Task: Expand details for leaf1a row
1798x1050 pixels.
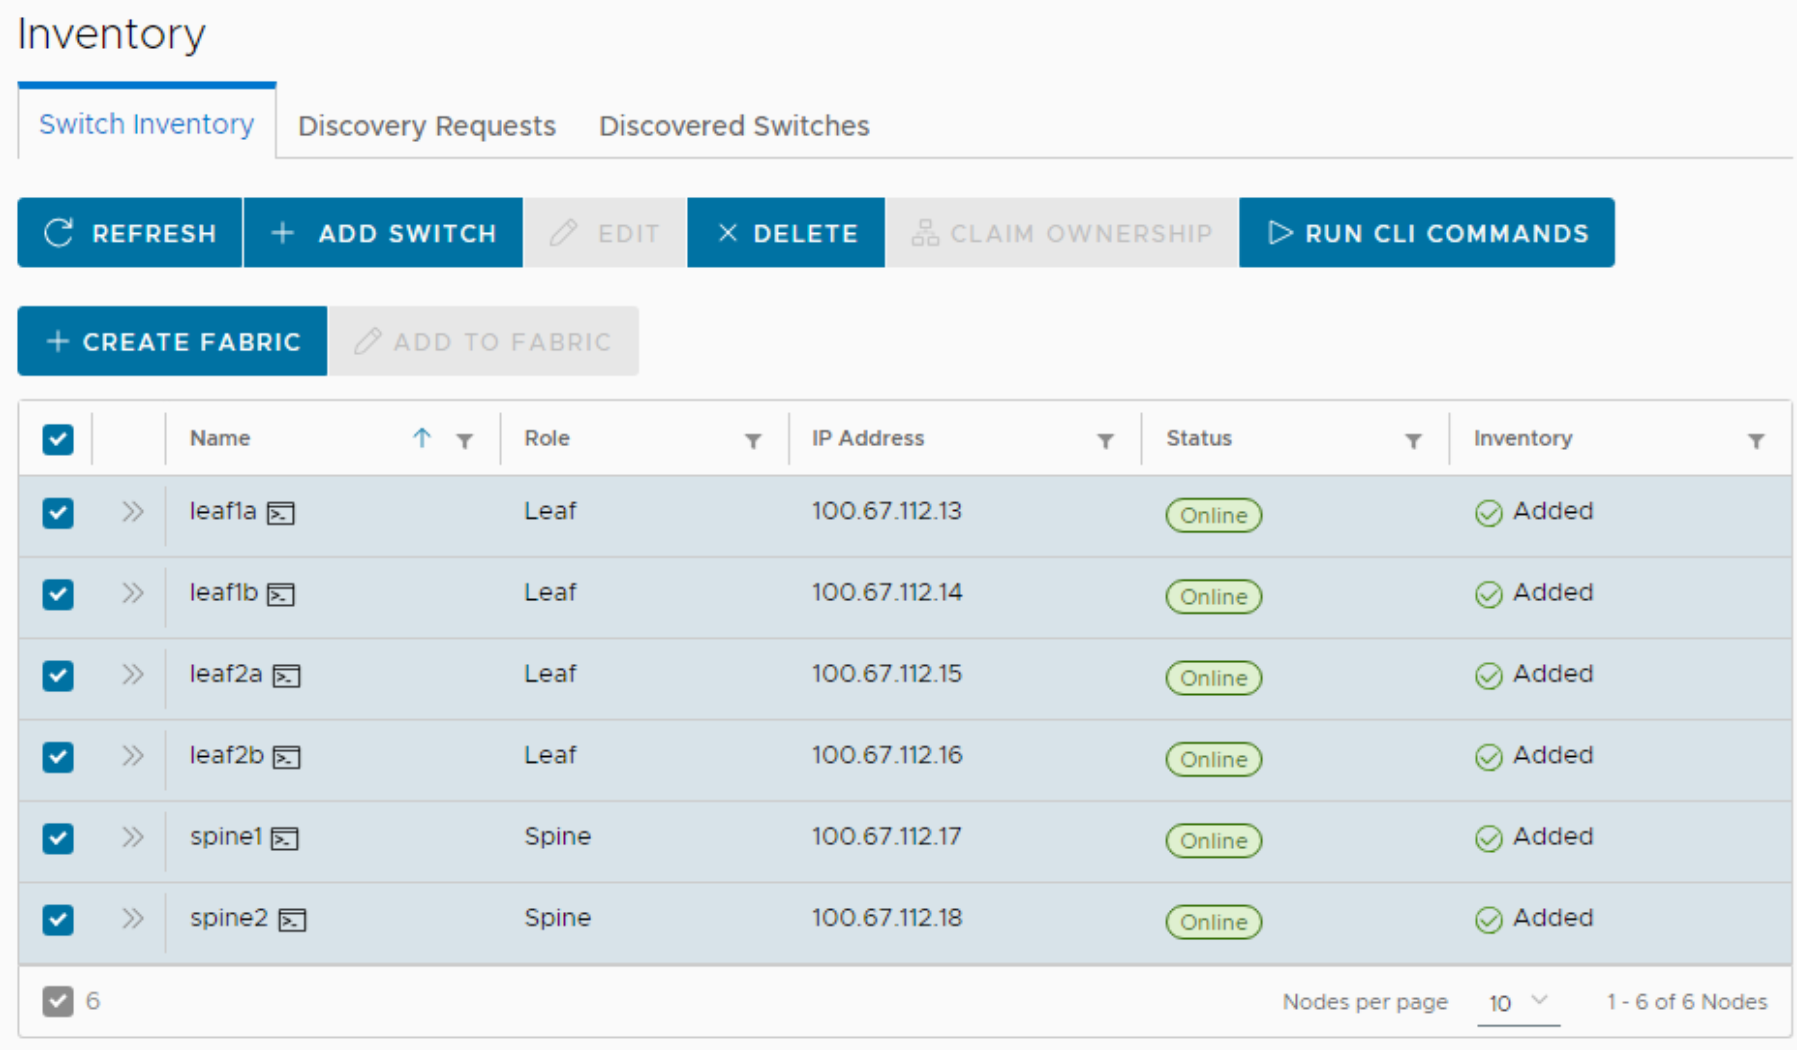Action: tap(132, 512)
